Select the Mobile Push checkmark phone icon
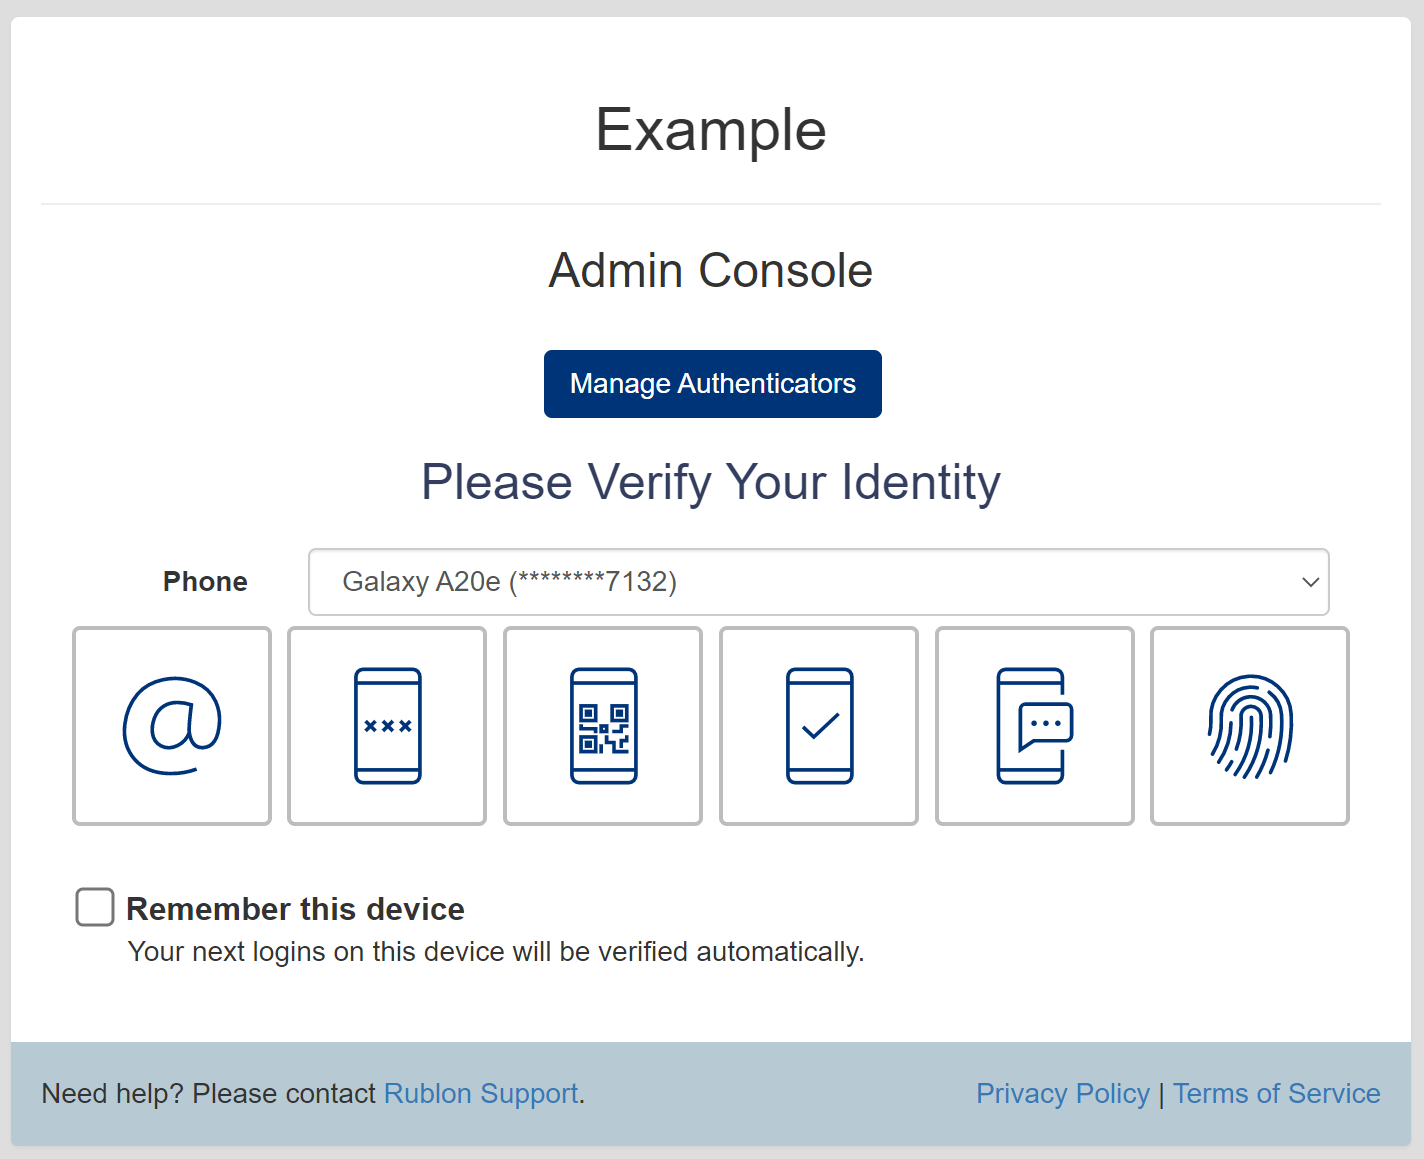The height and width of the screenshot is (1159, 1424). [x=819, y=726]
